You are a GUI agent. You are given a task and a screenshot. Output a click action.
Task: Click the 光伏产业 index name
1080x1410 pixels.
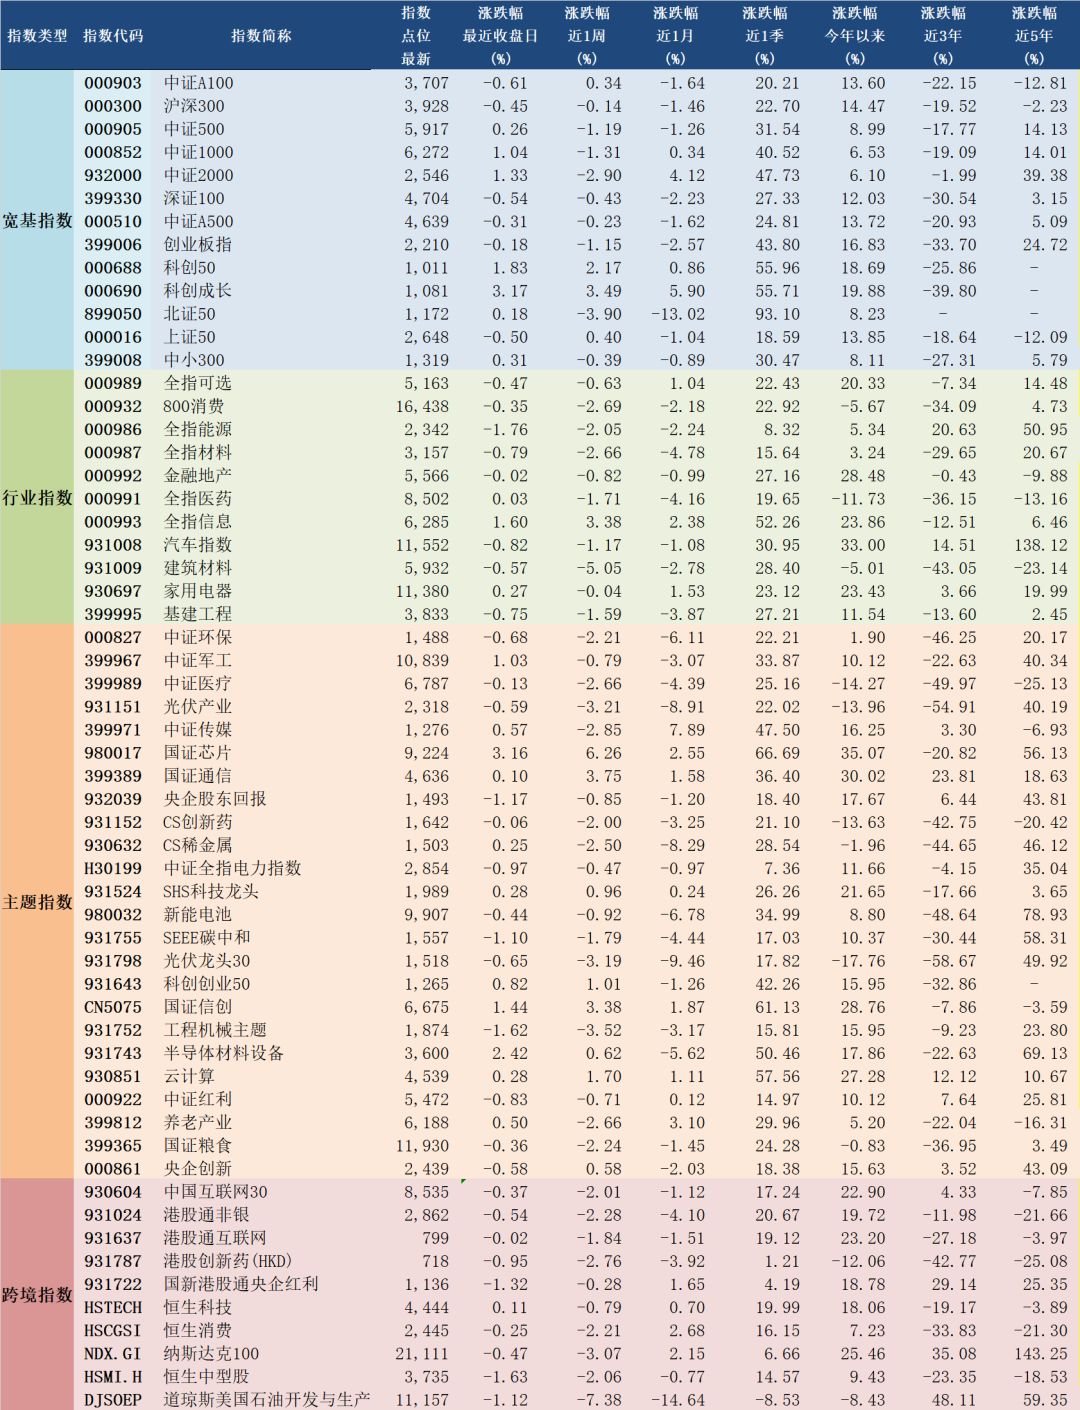click(x=198, y=707)
